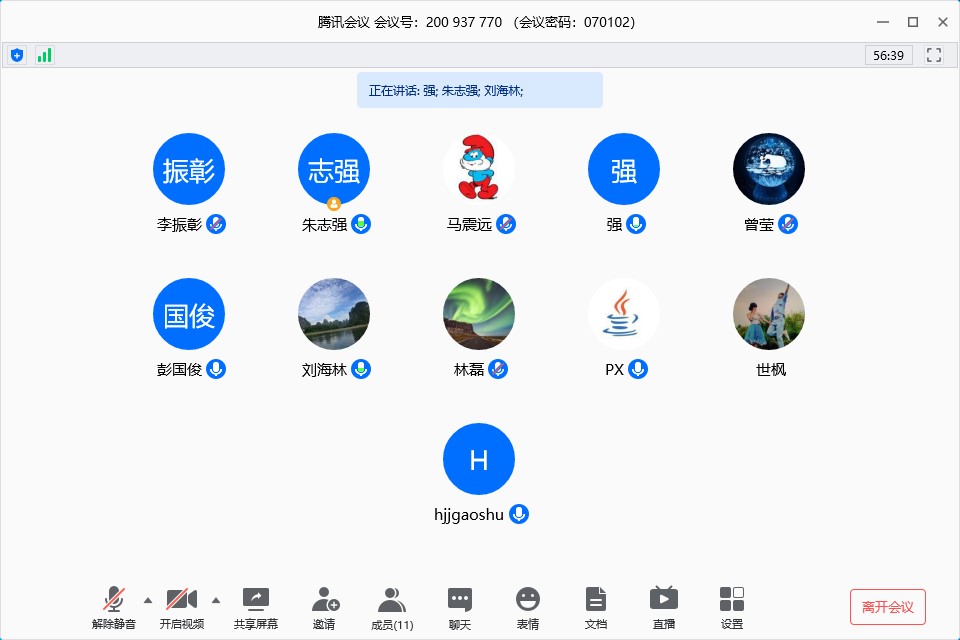960x640 pixels.
Task: Open the emoji reactions
Action: pyautogui.click(x=527, y=607)
